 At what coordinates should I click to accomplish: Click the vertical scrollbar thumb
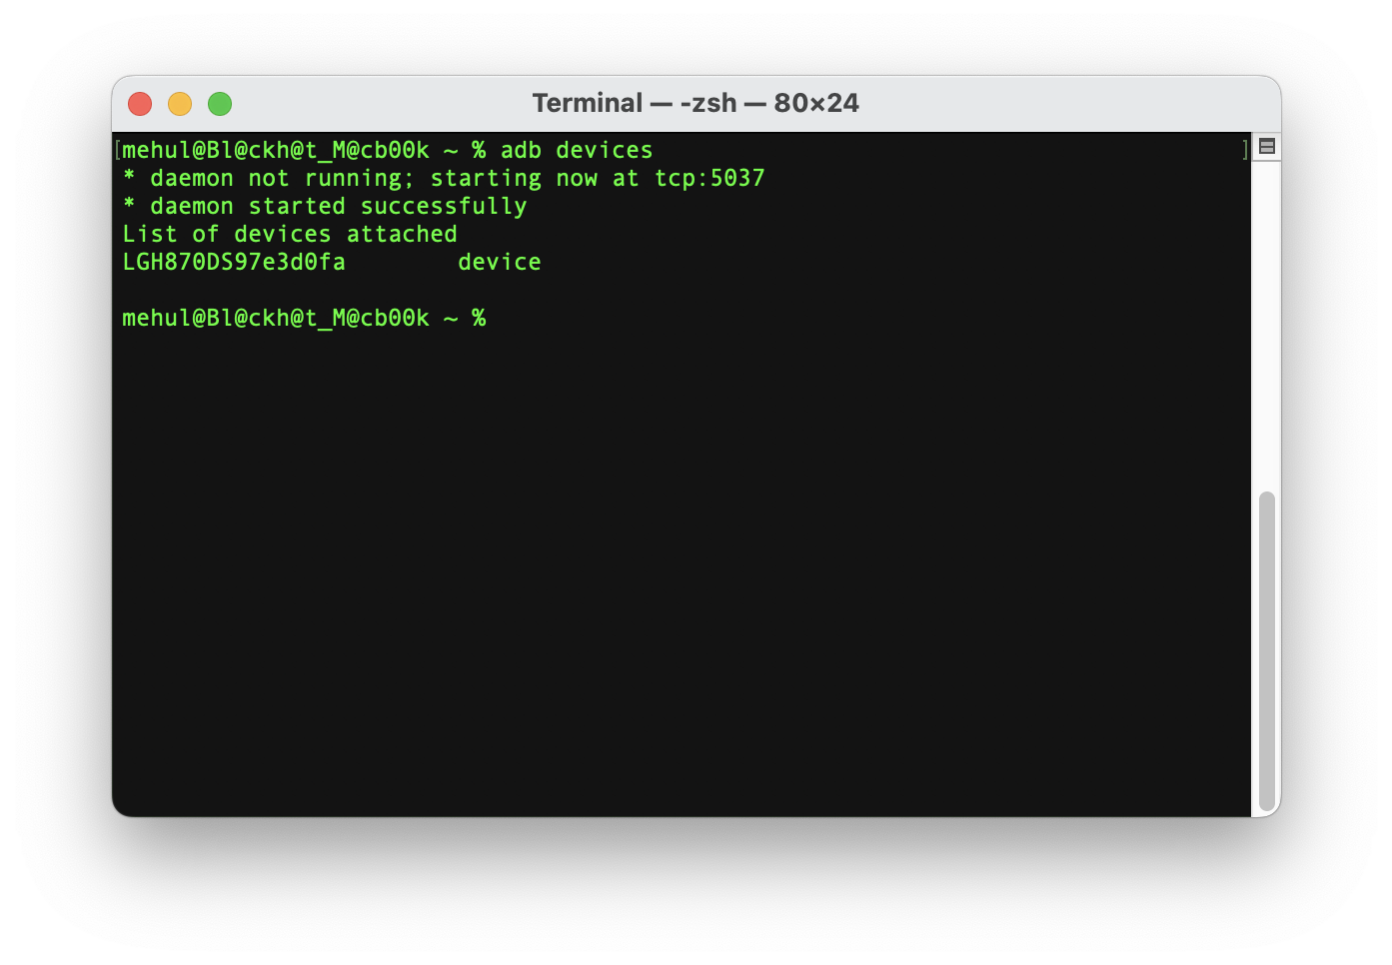click(x=1266, y=650)
